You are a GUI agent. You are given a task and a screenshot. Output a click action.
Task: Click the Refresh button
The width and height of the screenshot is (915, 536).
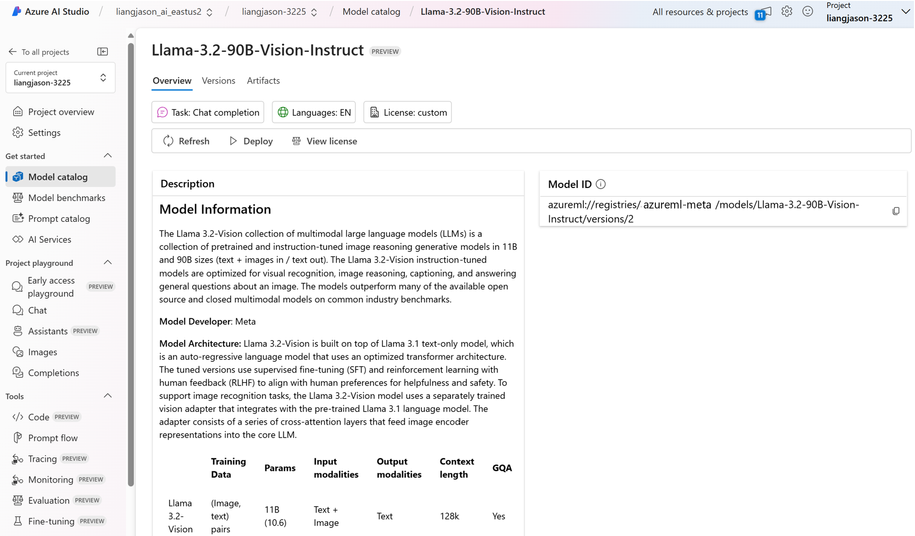coord(186,141)
